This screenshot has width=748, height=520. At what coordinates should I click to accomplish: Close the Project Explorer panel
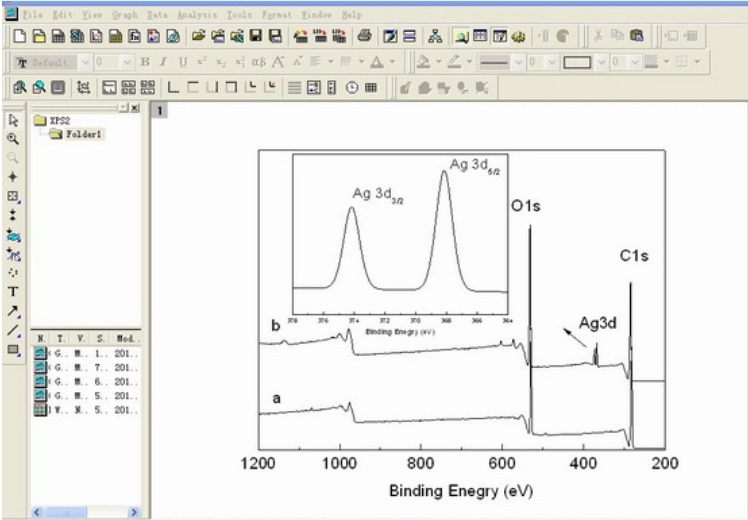coord(135,108)
